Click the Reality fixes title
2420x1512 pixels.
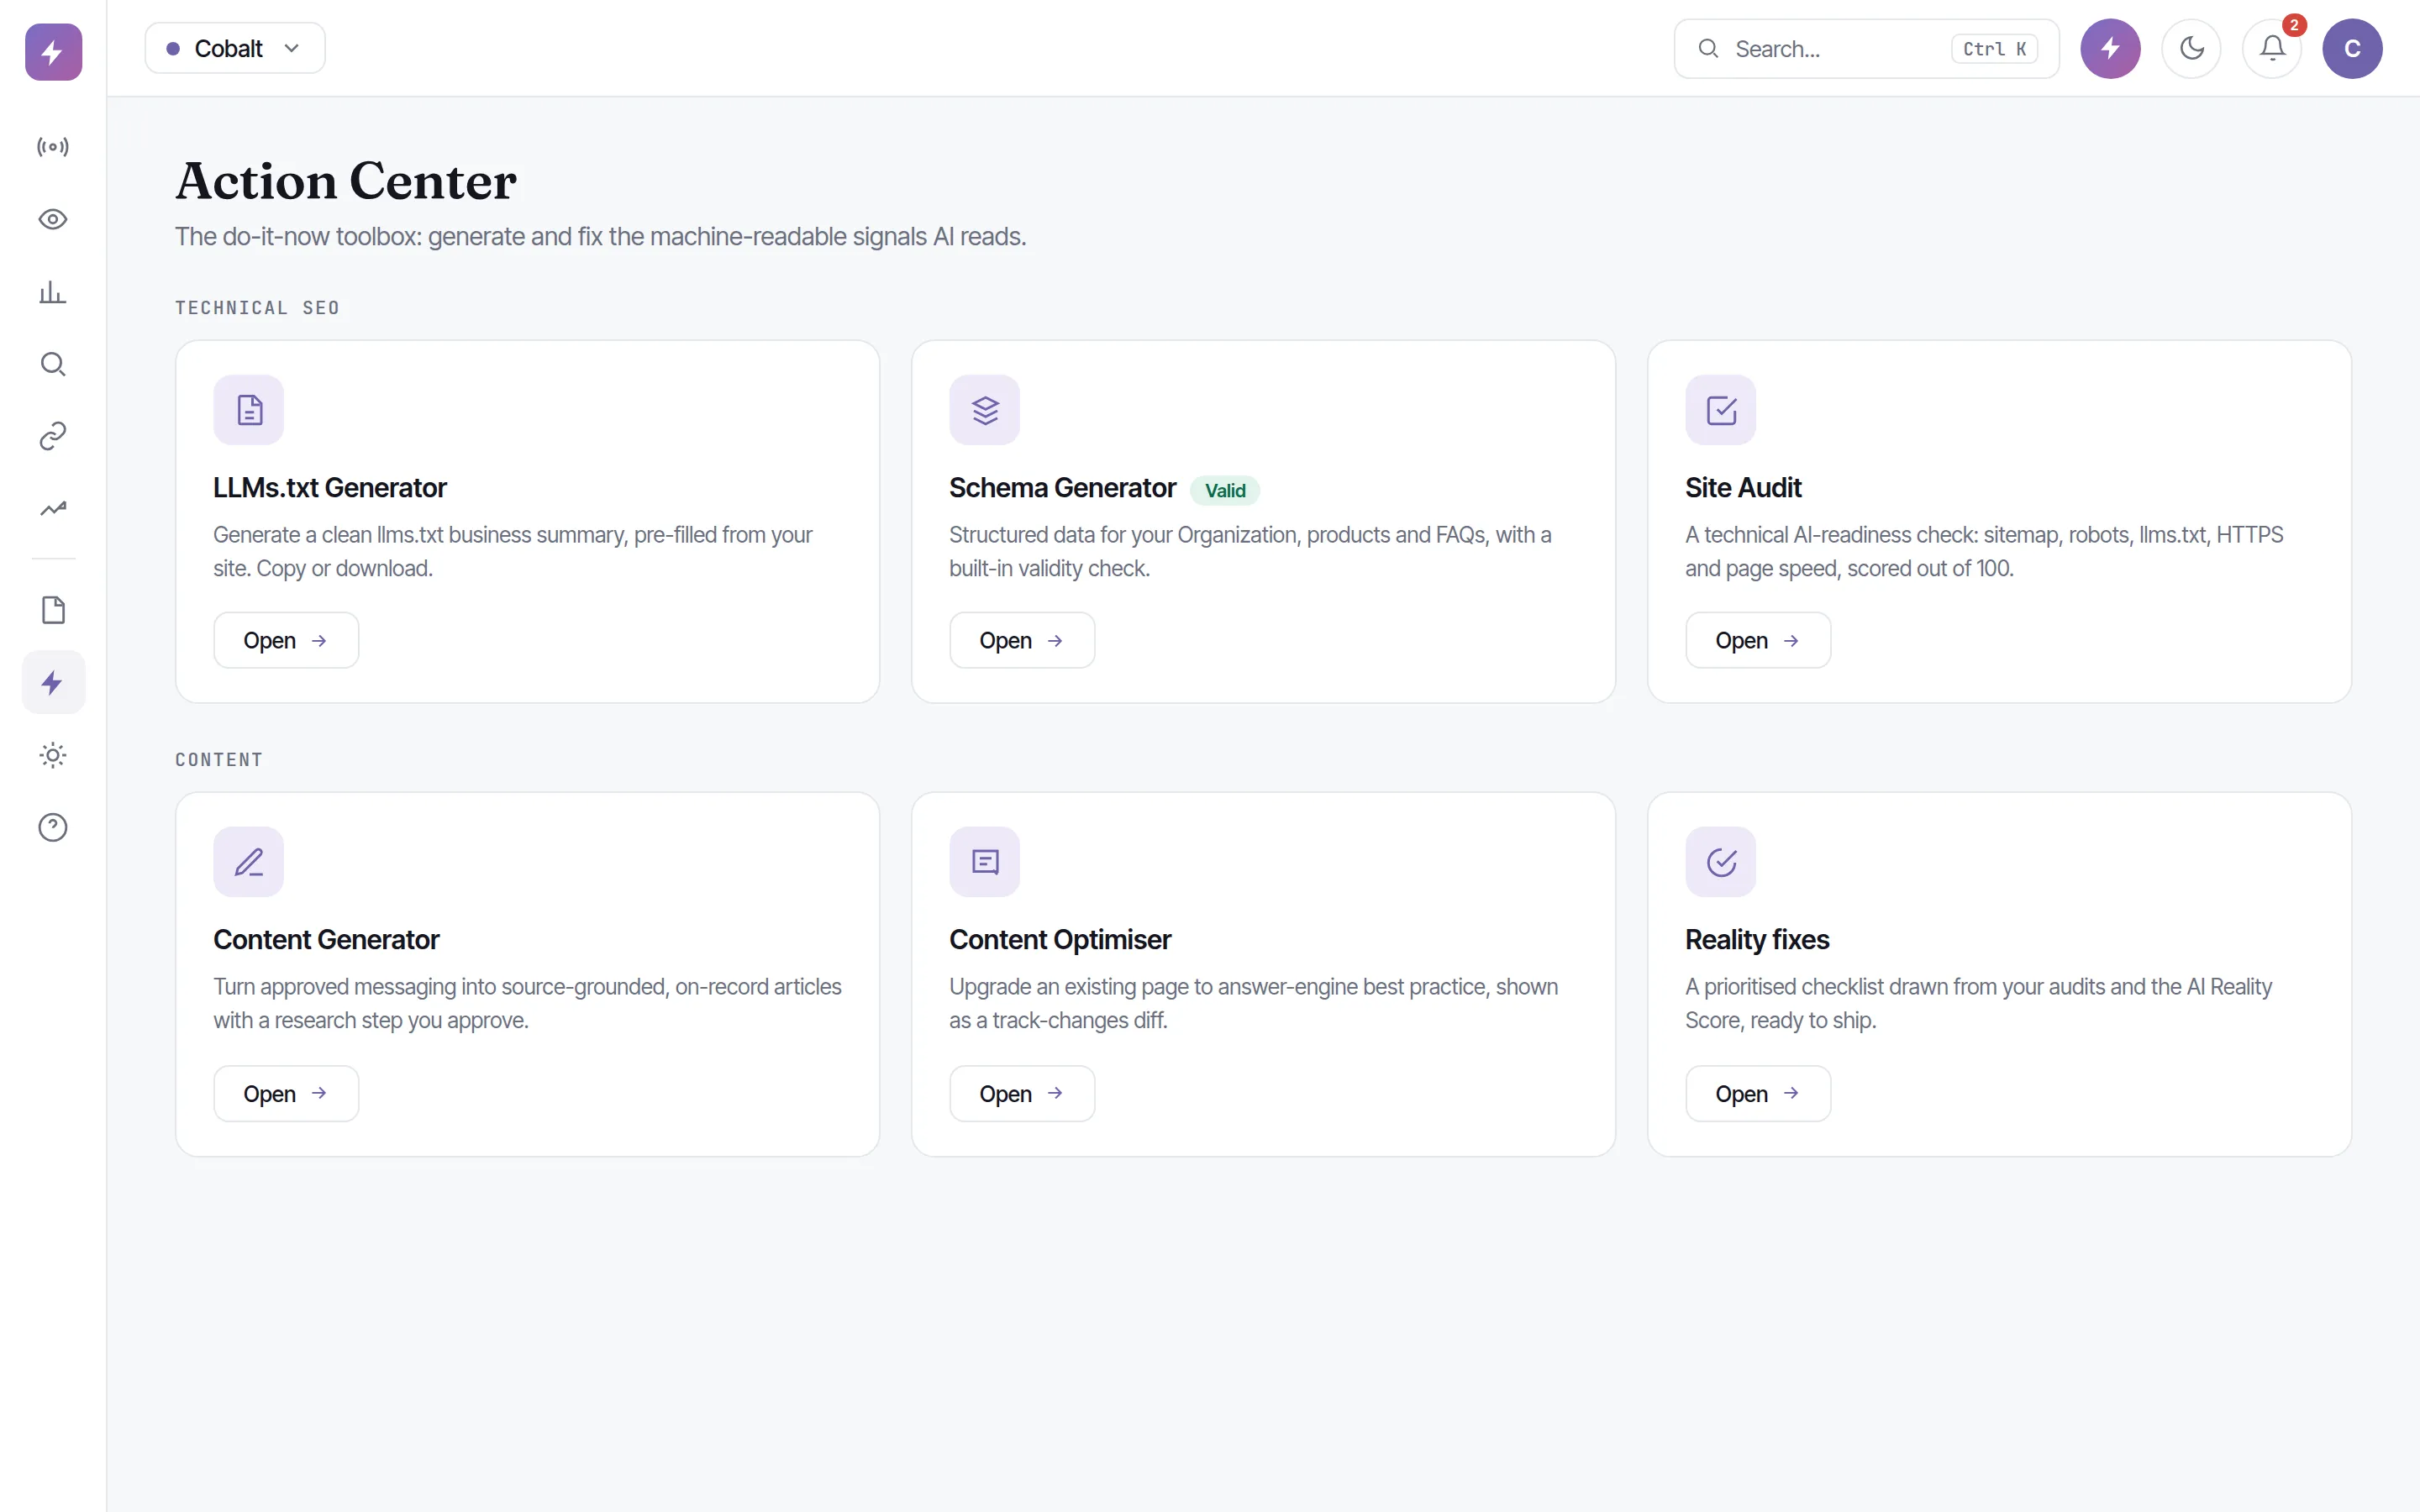click(x=1757, y=940)
